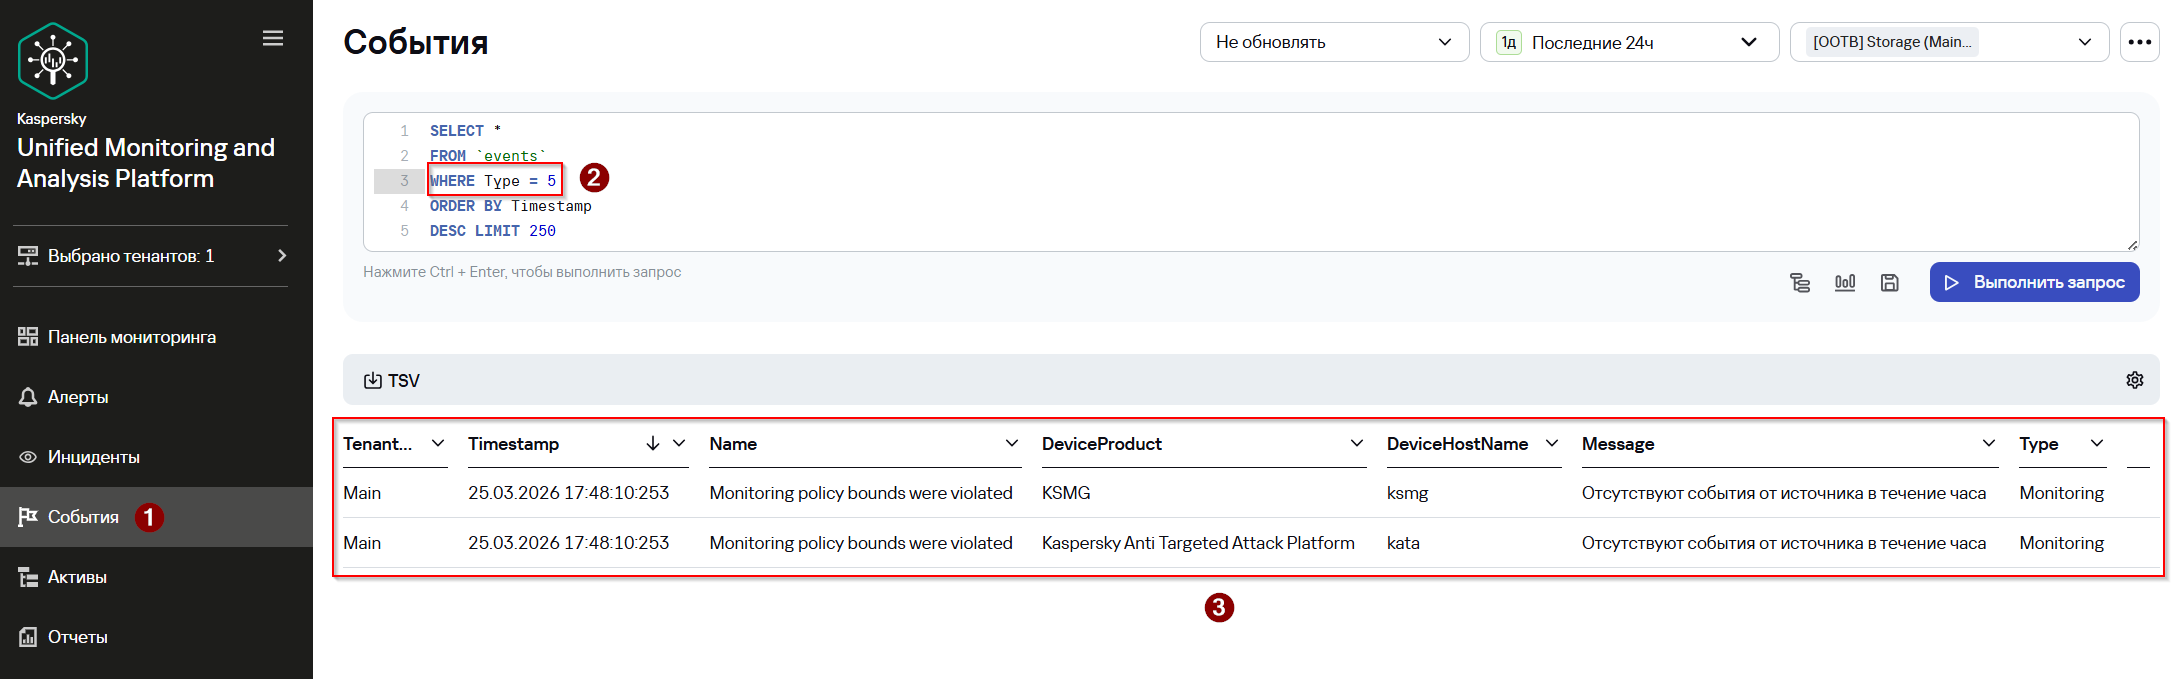
Task: Open the 'Не обновлять' refresh dropdown
Action: tap(1334, 42)
